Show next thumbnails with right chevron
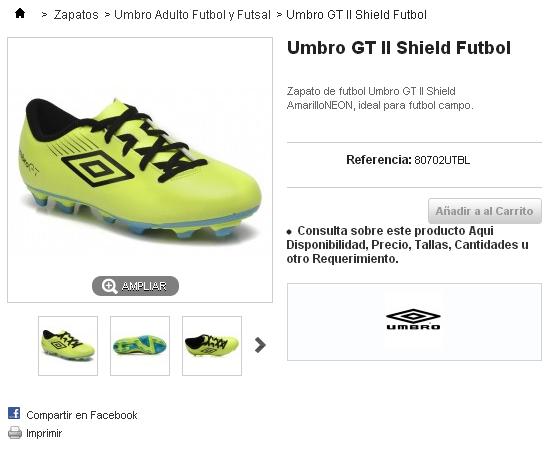This screenshot has width=559, height=460. click(260, 345)
